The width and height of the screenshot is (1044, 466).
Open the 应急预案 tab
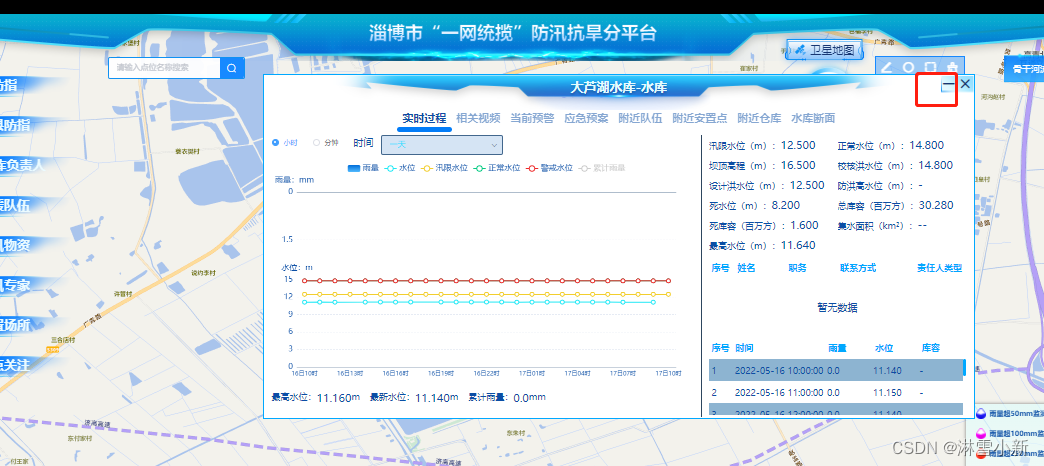(586, 118)
